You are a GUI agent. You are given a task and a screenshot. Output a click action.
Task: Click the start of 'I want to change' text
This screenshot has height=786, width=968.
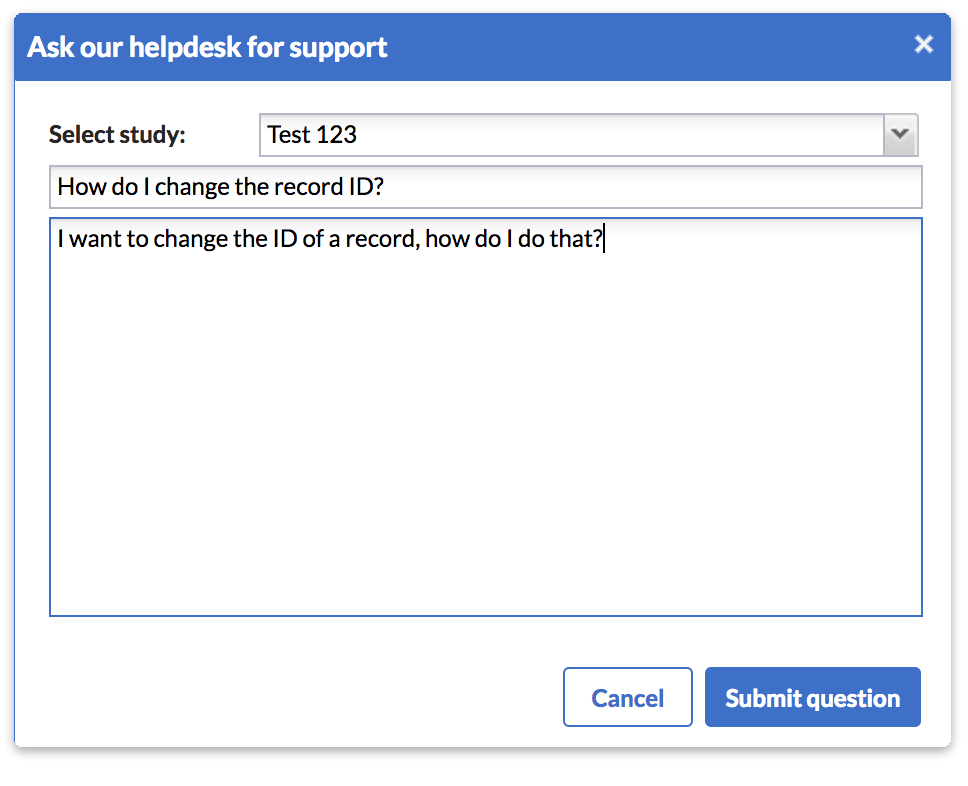click(x=59, y=239)
